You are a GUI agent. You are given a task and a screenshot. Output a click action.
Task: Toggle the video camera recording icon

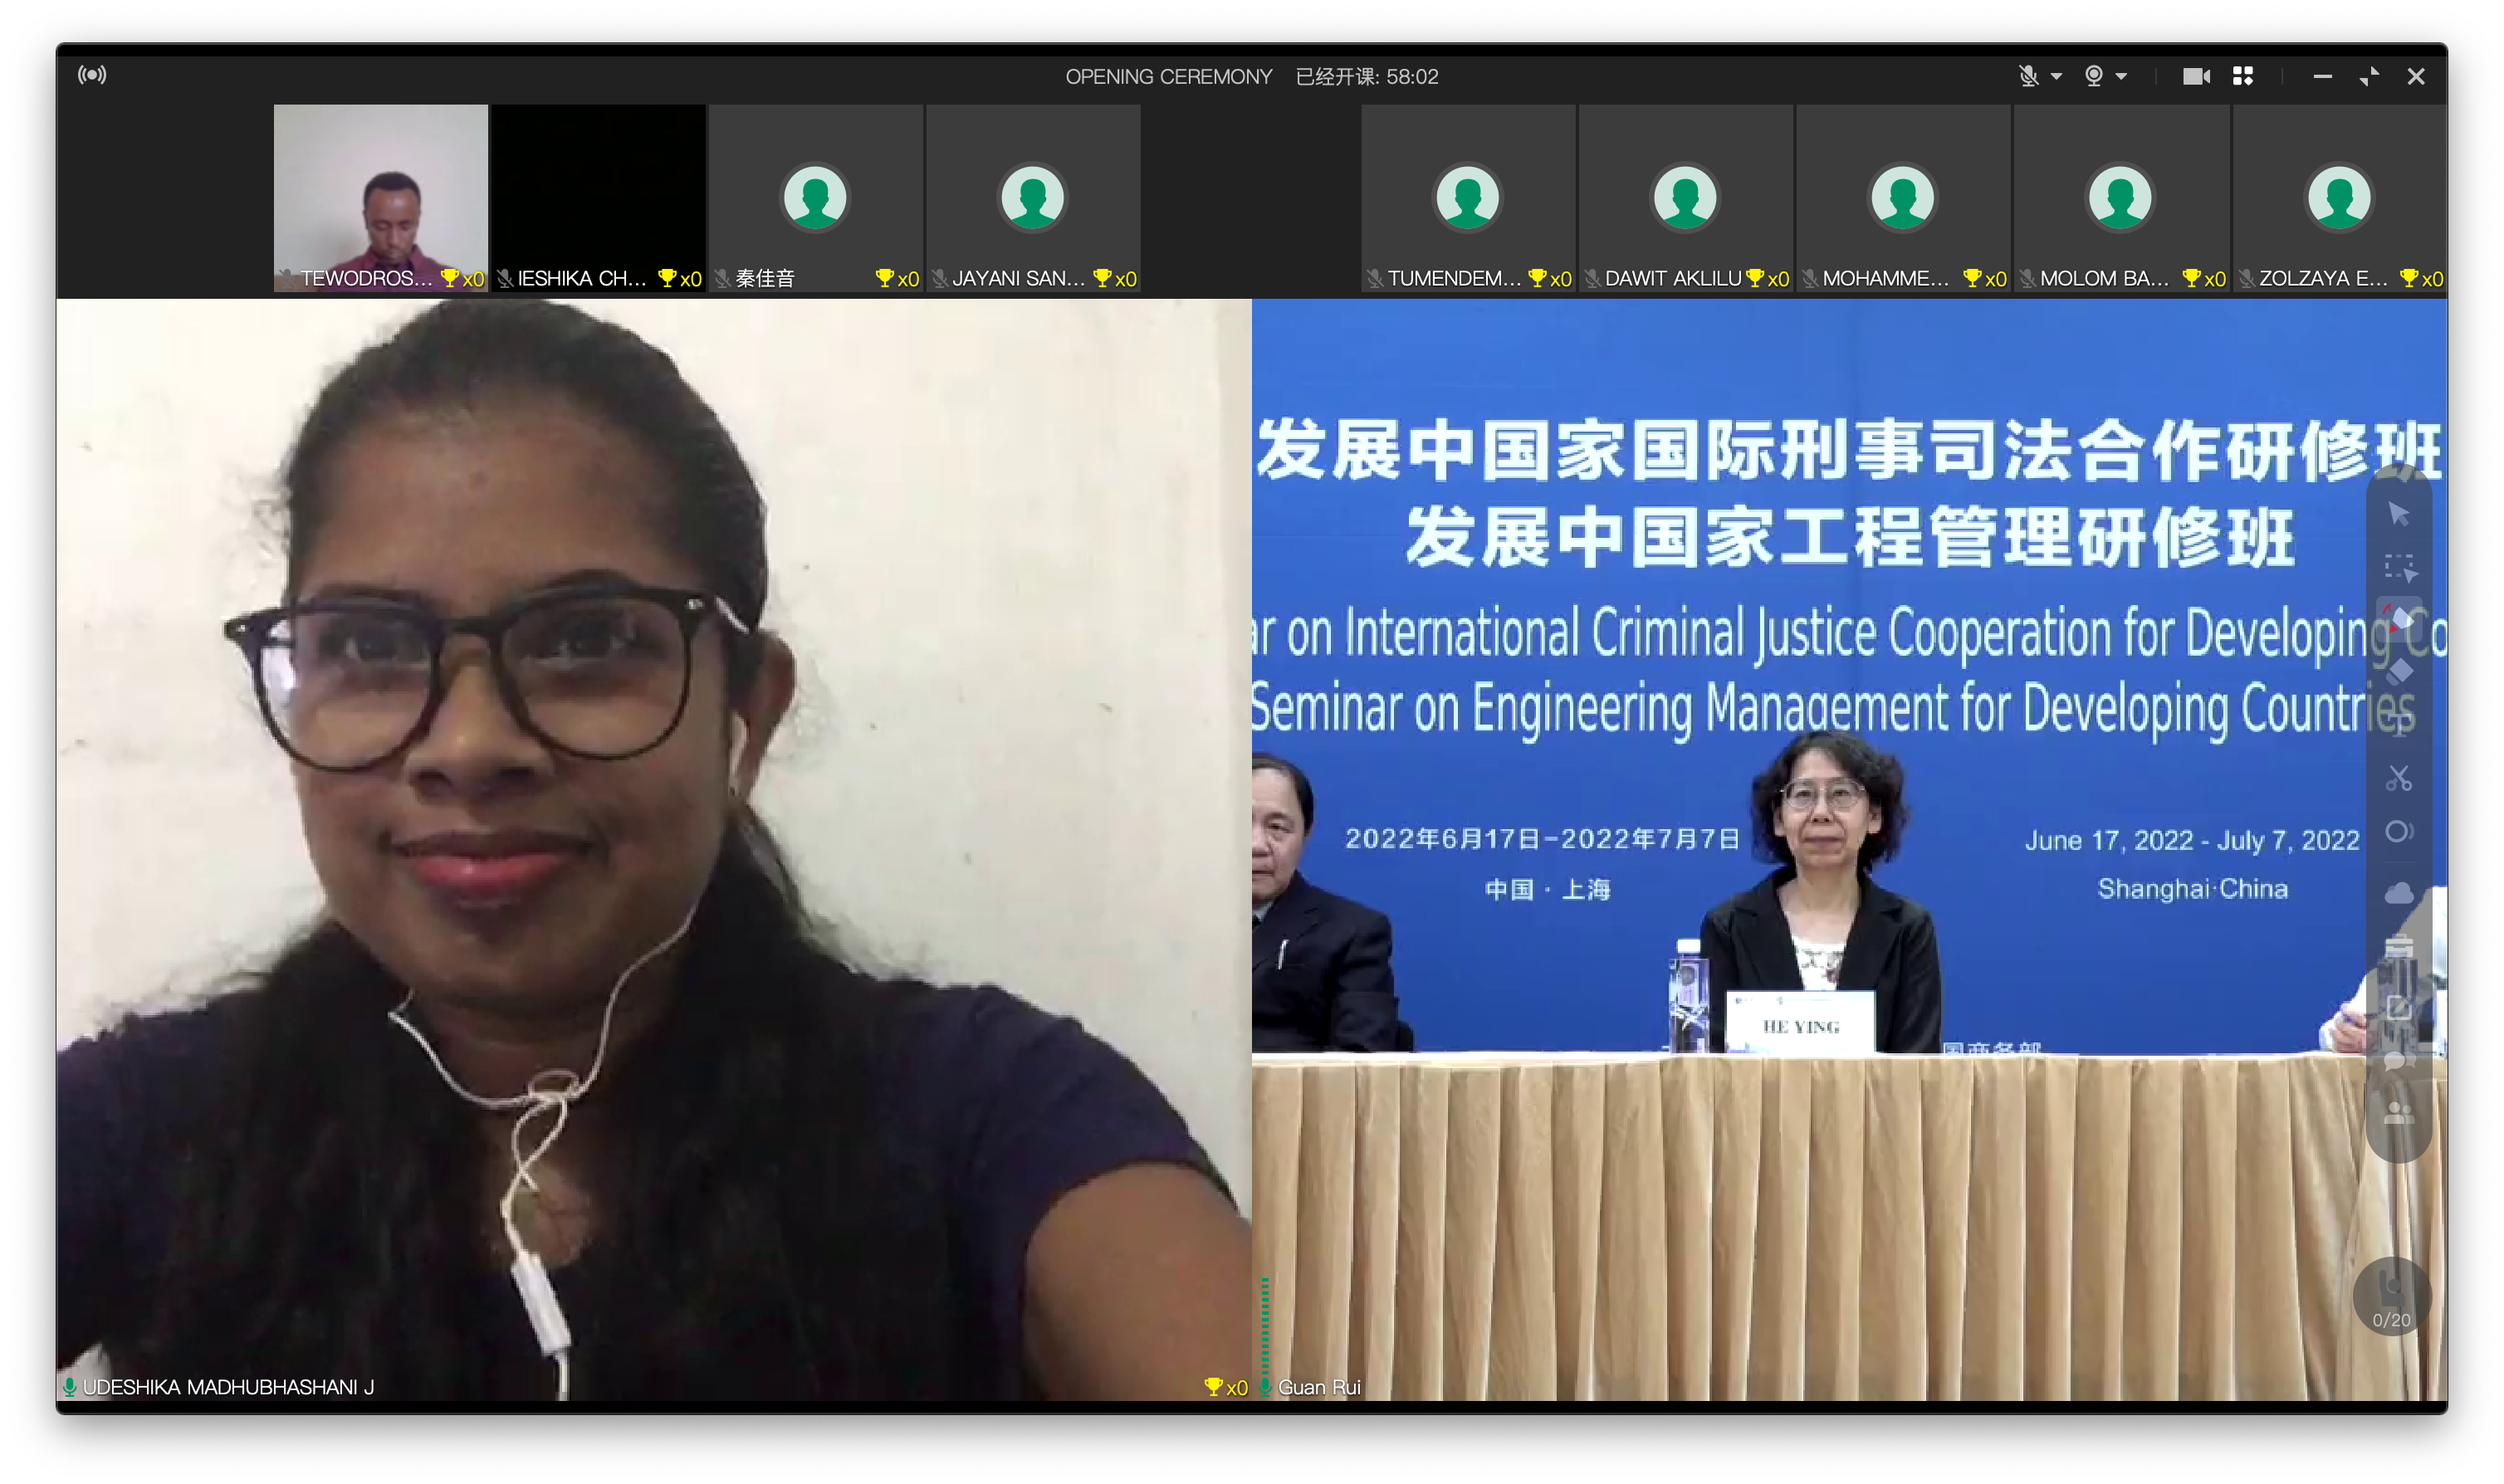tap(2195, 76)
